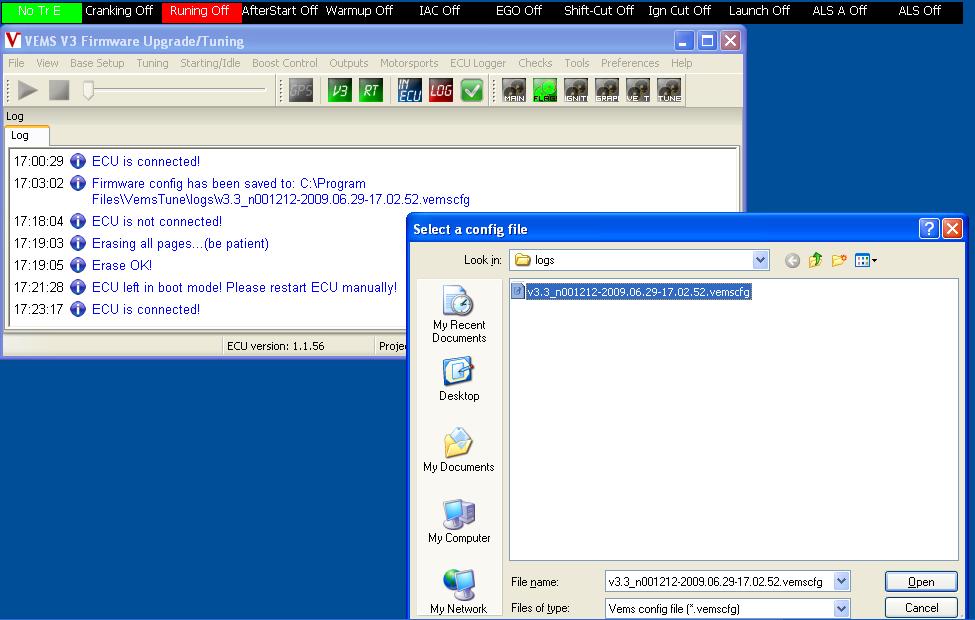Go to My Computer in places bar
This screenshot has height=620, width=975.
pos(459,521)
